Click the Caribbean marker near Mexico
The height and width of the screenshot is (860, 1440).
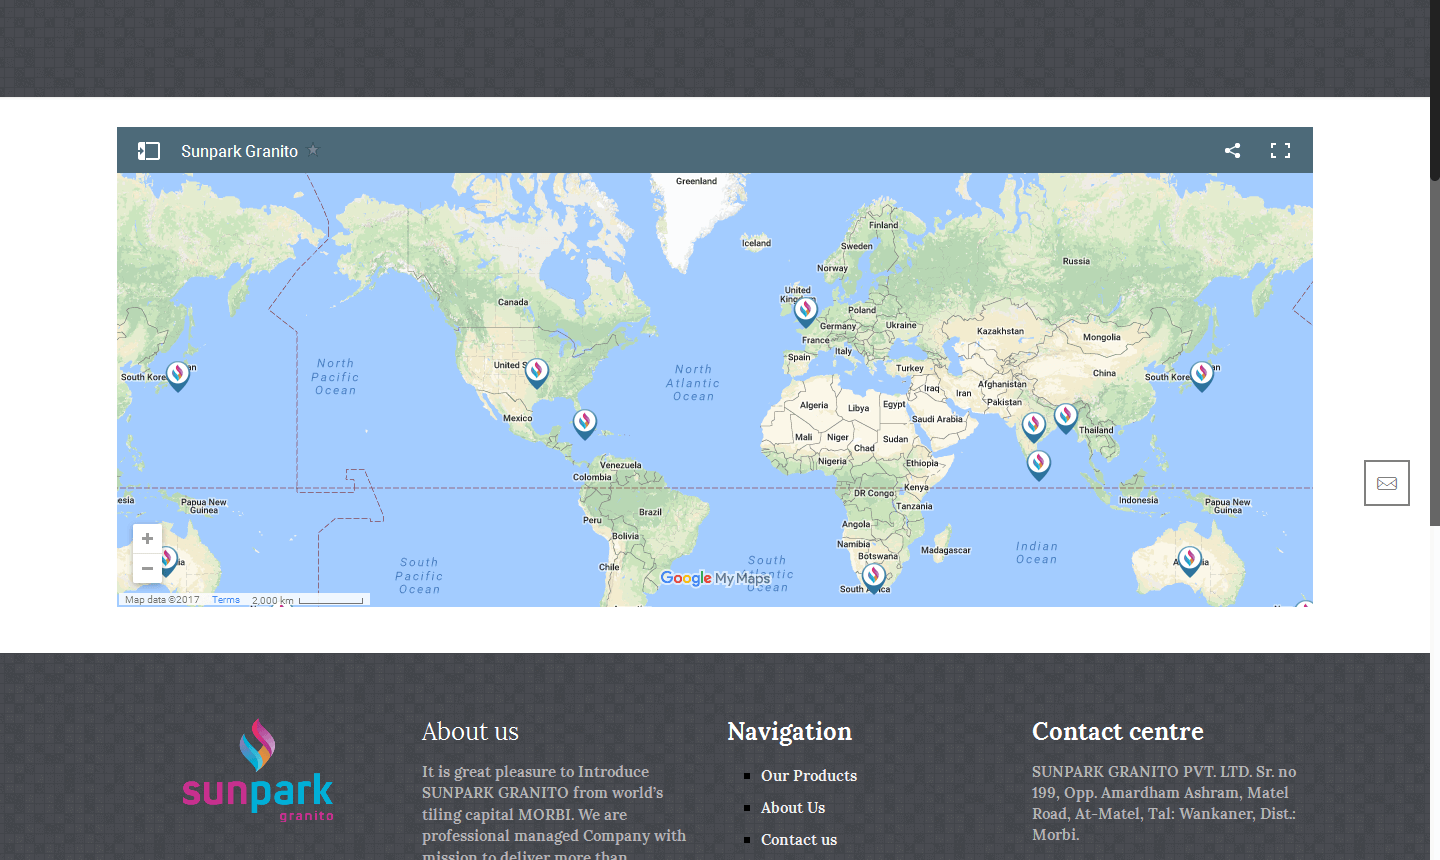[x=585, y=424]
